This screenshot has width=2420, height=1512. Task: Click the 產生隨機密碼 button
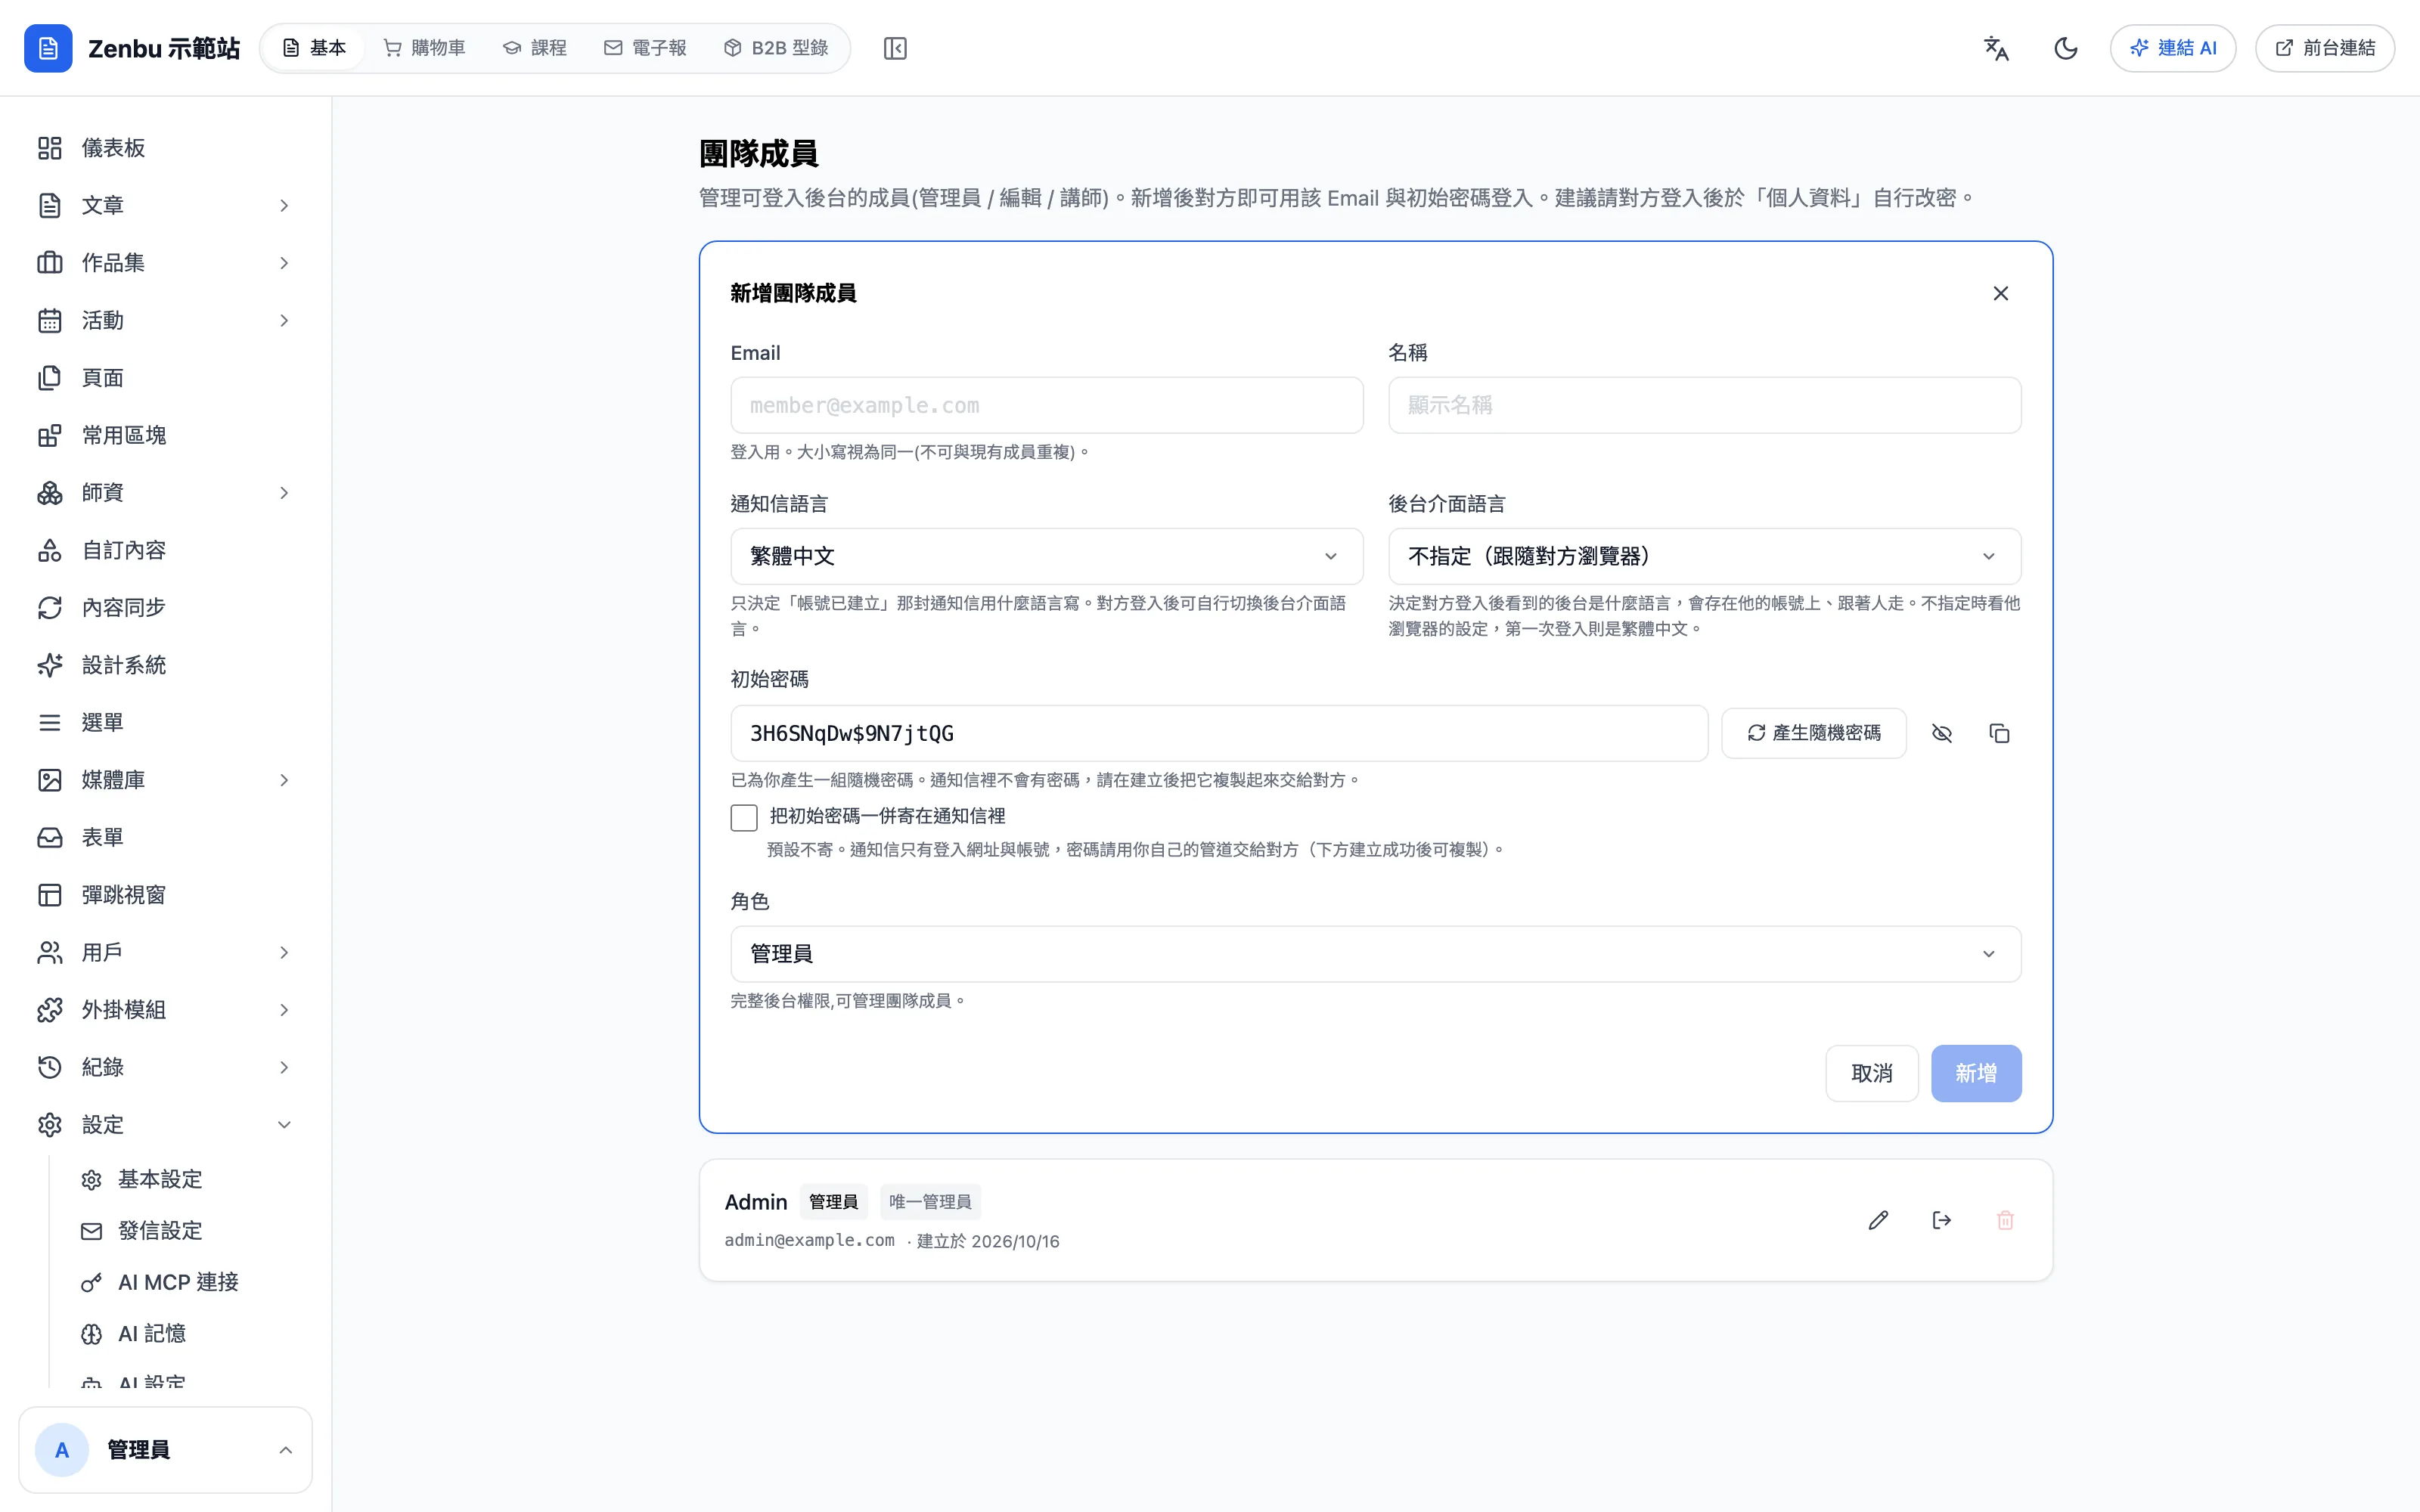click(1814, 734)
